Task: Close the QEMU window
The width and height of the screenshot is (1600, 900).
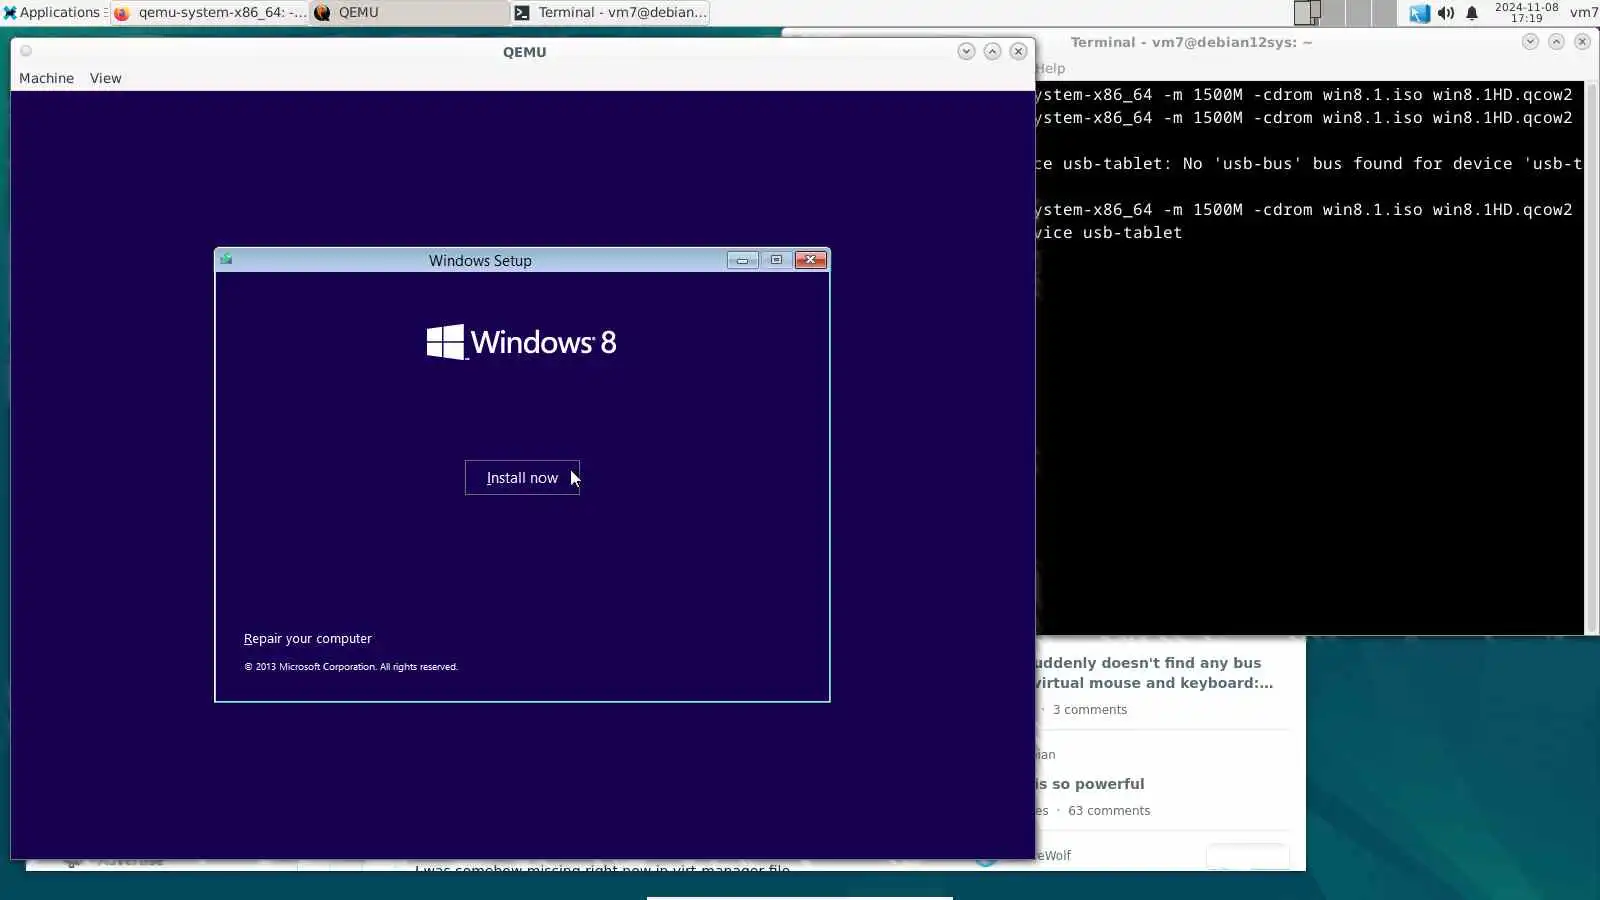Action: click(x=1018, y=51)
